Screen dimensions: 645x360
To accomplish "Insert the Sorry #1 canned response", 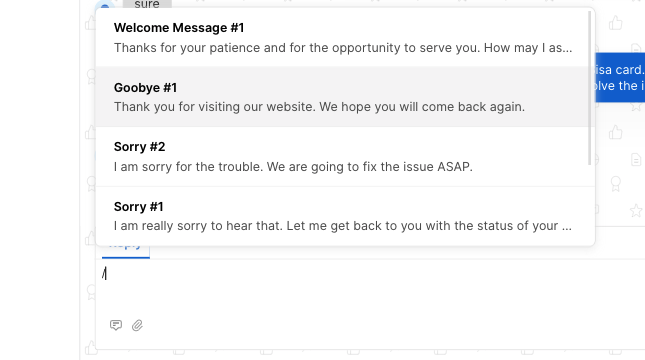I will [343, 216].
